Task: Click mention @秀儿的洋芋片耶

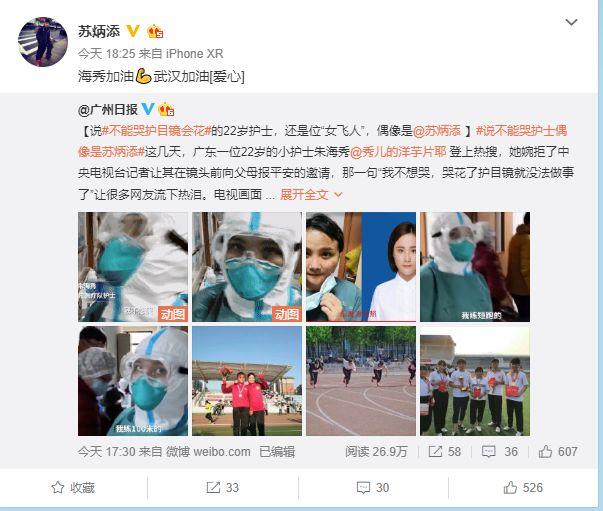Action: pos(398,152)
